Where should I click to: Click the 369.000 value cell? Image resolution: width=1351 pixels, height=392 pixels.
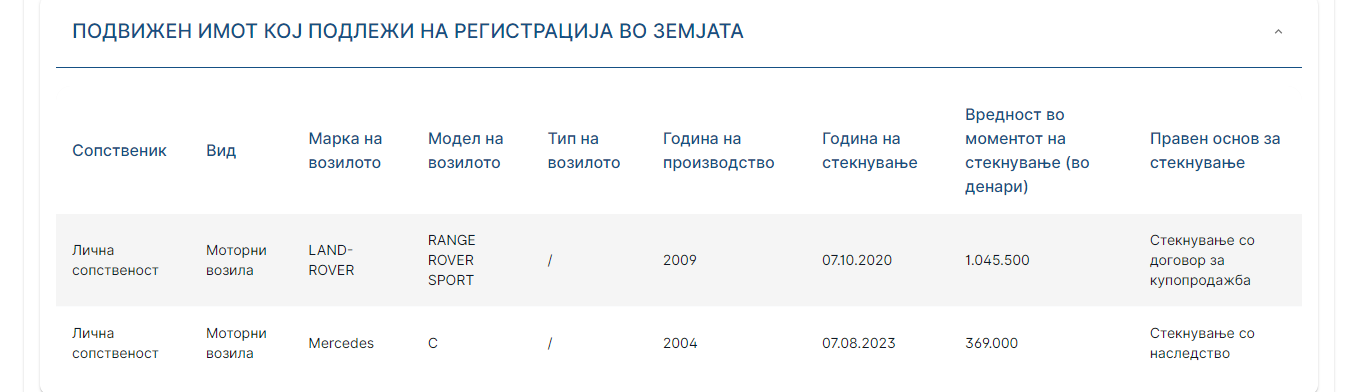tap(992, 343)
